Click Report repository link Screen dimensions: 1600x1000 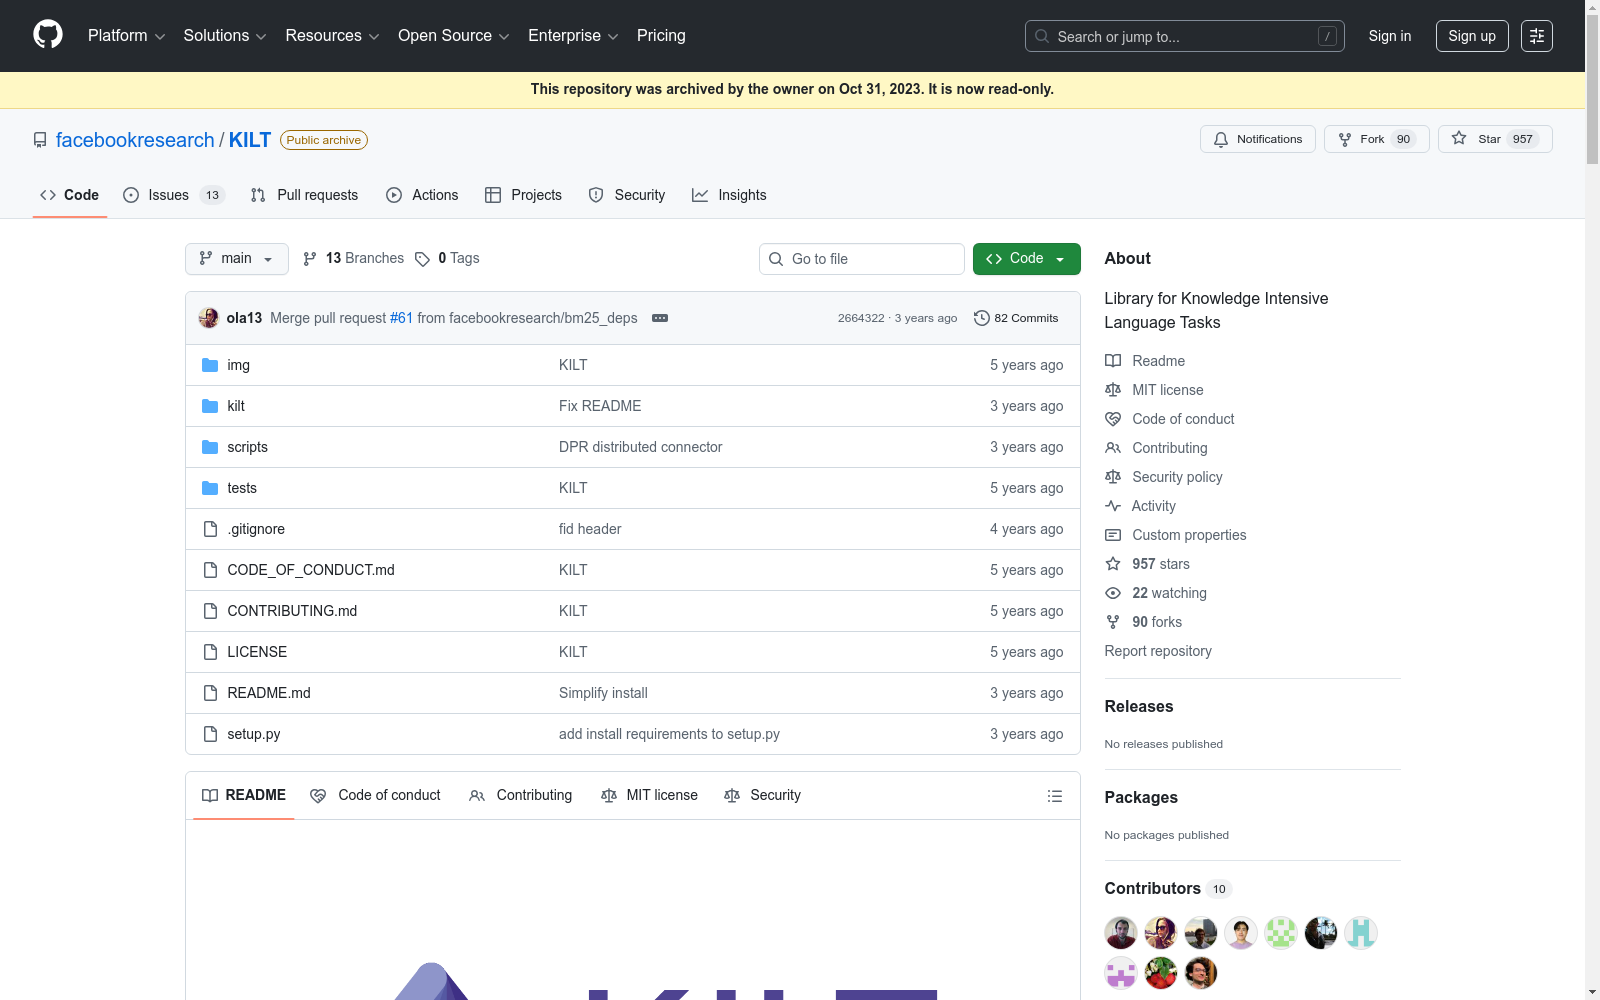(x=1158, y=651)
